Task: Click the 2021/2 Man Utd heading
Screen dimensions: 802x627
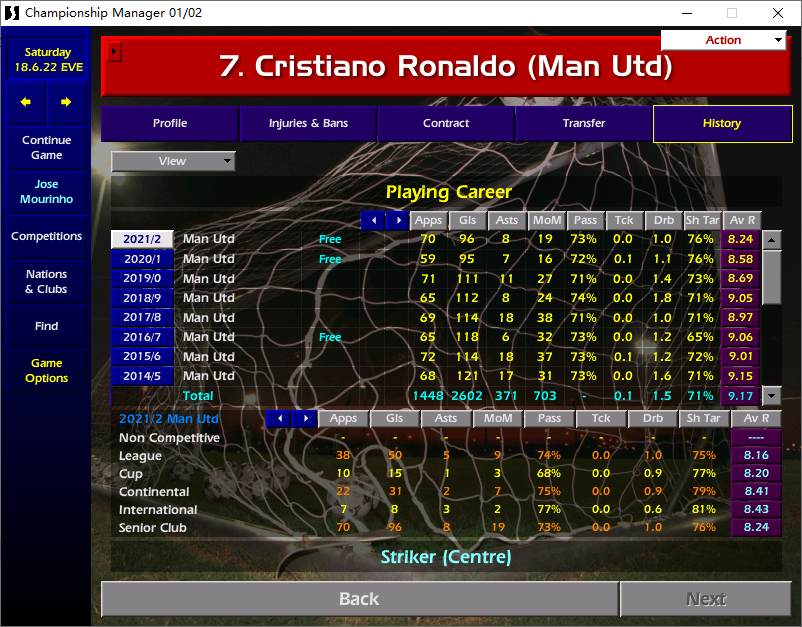Action: [169, 419]
